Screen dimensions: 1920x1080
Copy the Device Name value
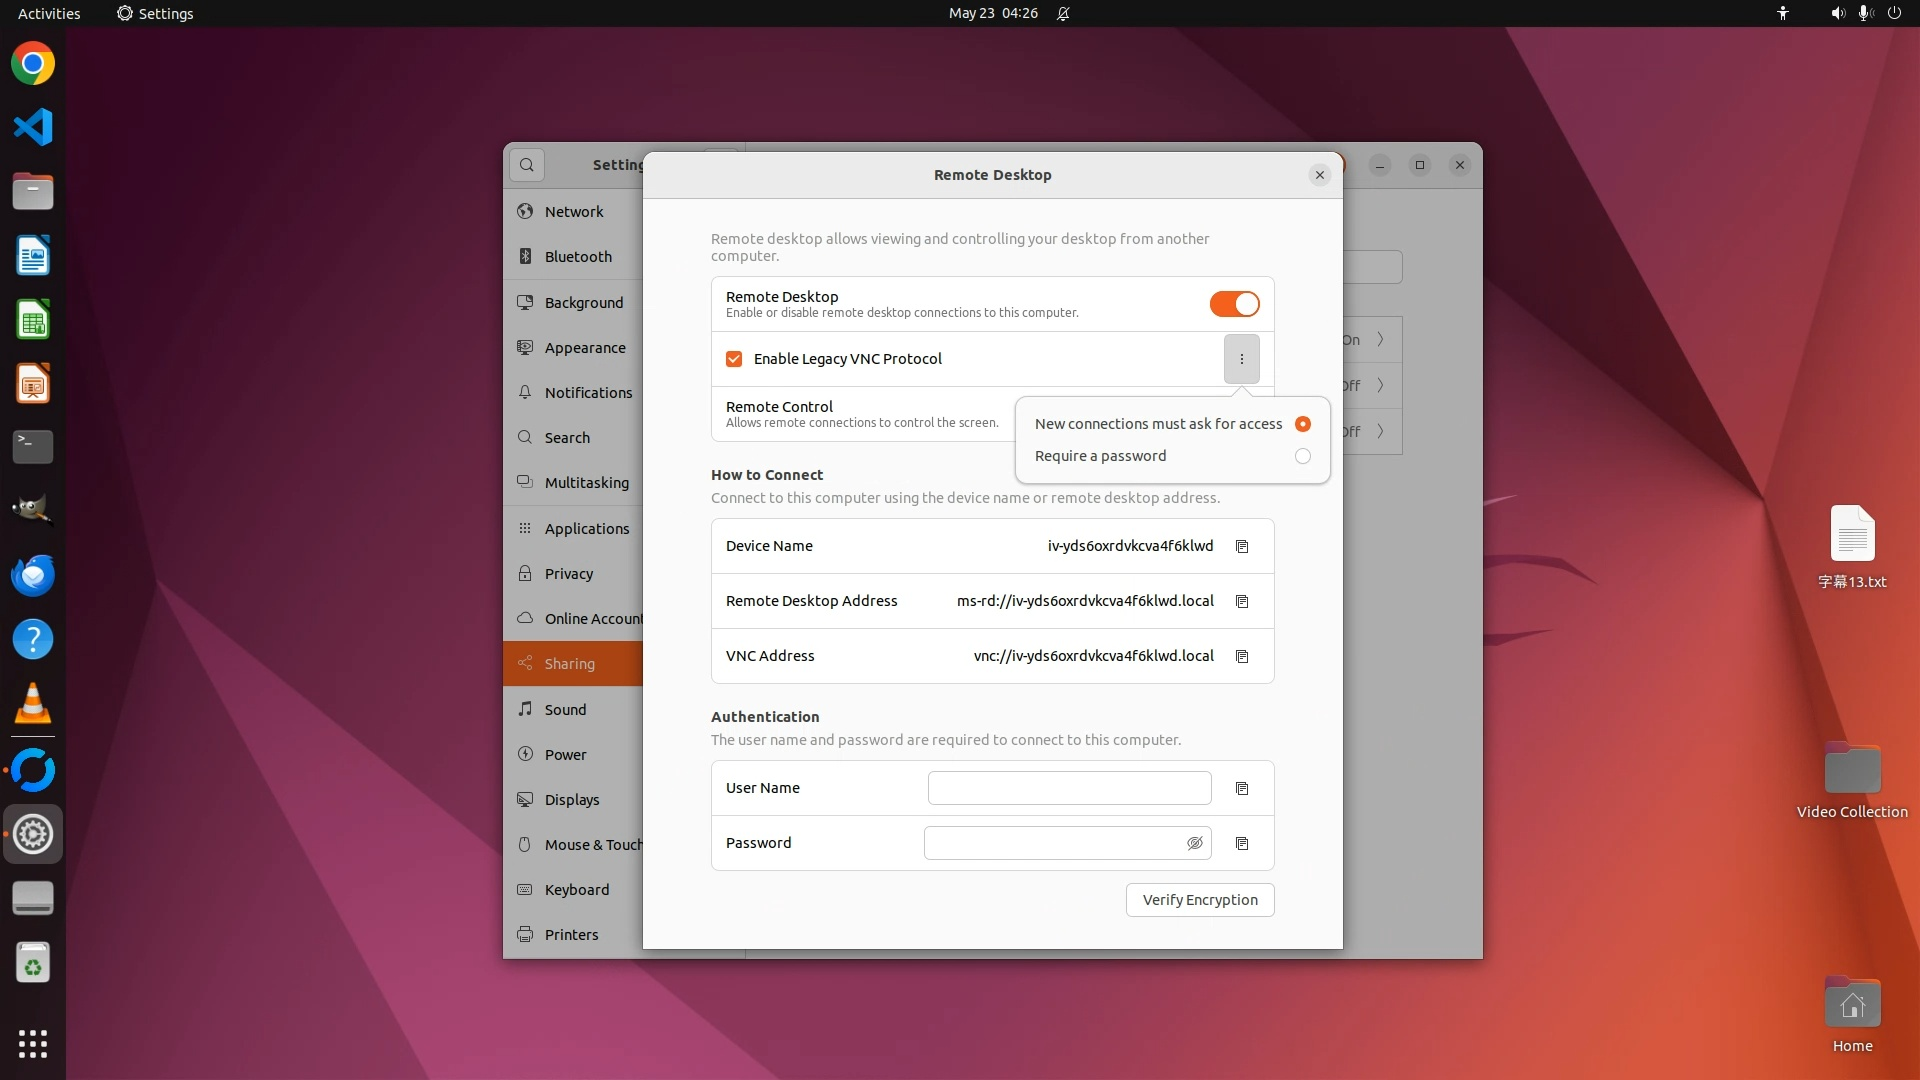(x=1242, y=546)
